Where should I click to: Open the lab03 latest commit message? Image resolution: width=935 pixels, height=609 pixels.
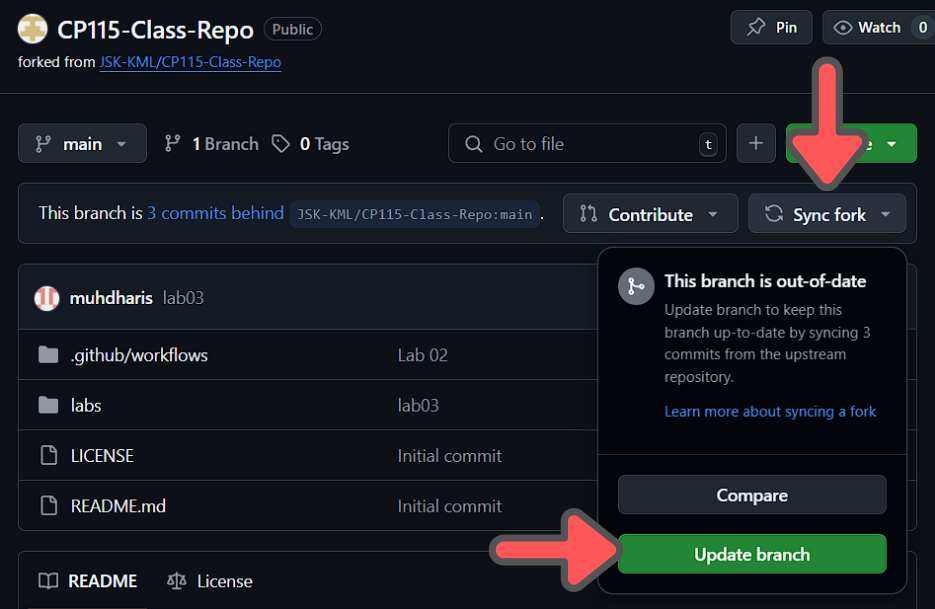click(x=183, y=298)
